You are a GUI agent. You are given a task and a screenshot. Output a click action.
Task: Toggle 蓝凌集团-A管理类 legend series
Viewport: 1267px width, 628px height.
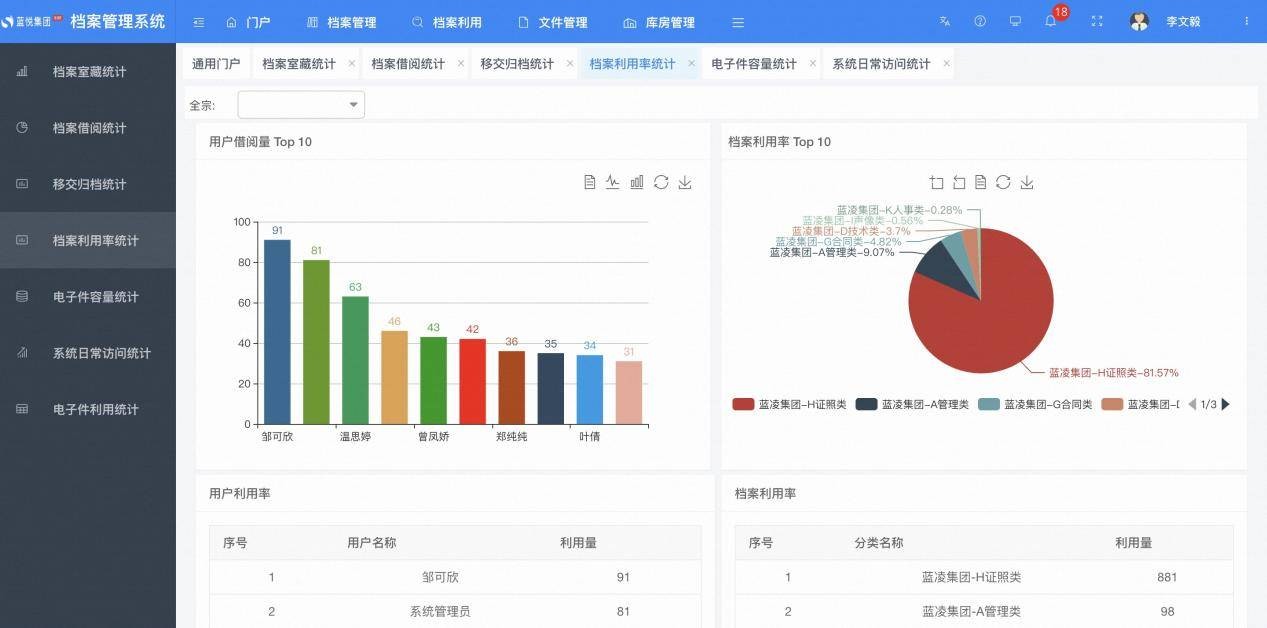(912, 404)
